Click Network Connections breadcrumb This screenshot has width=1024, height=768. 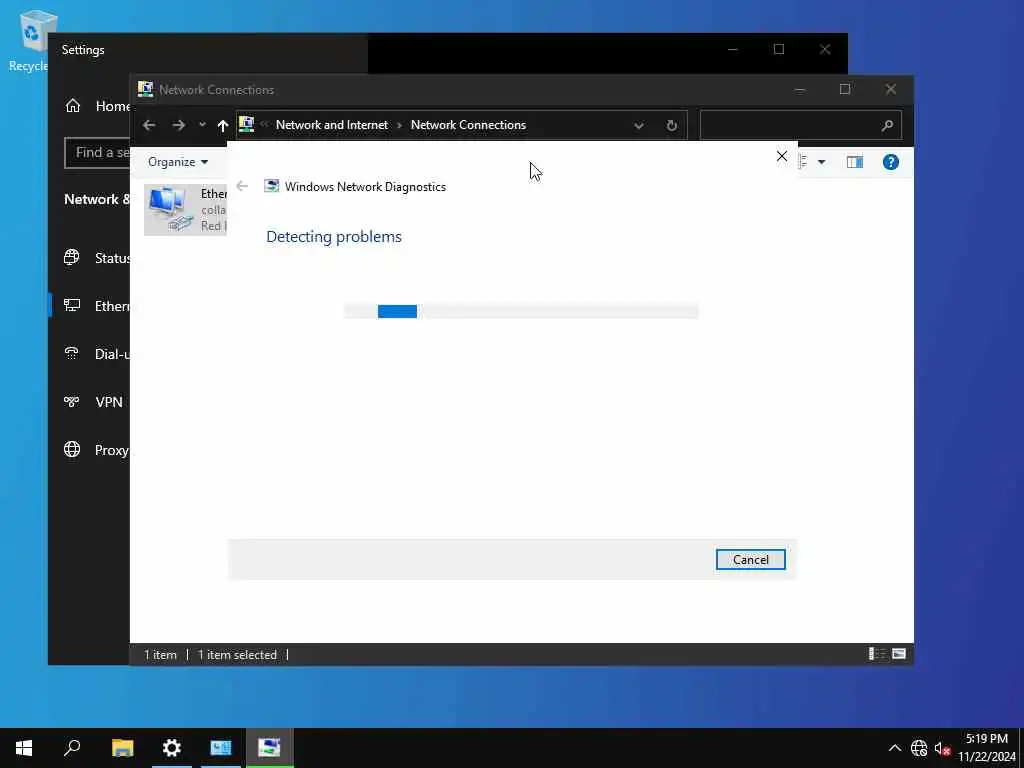coord(468,125)
